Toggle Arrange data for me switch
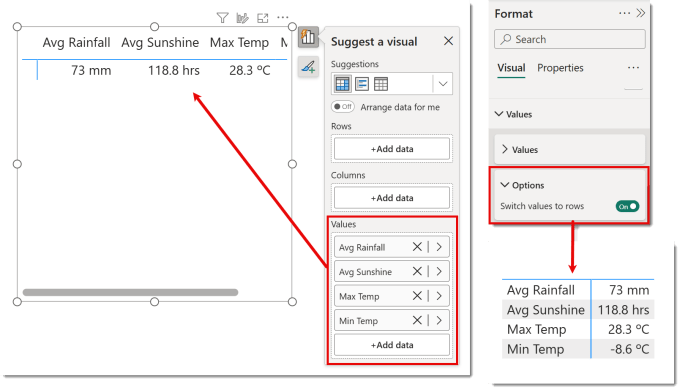Image resolution: width=680 pixels, height=390 pixels. click(343, 107)
